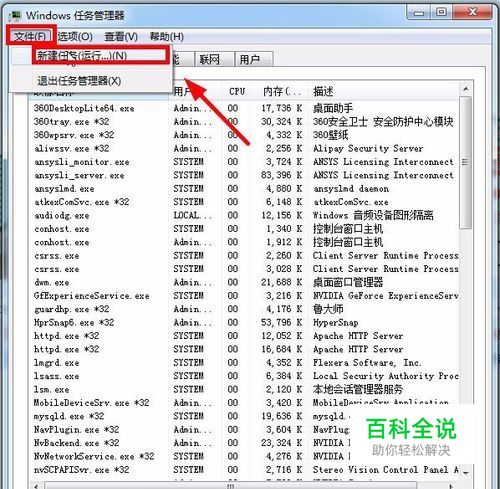Click the 桌面助手 description cell
The width and height of the screenshot is (500, 489).
[333, 108]
